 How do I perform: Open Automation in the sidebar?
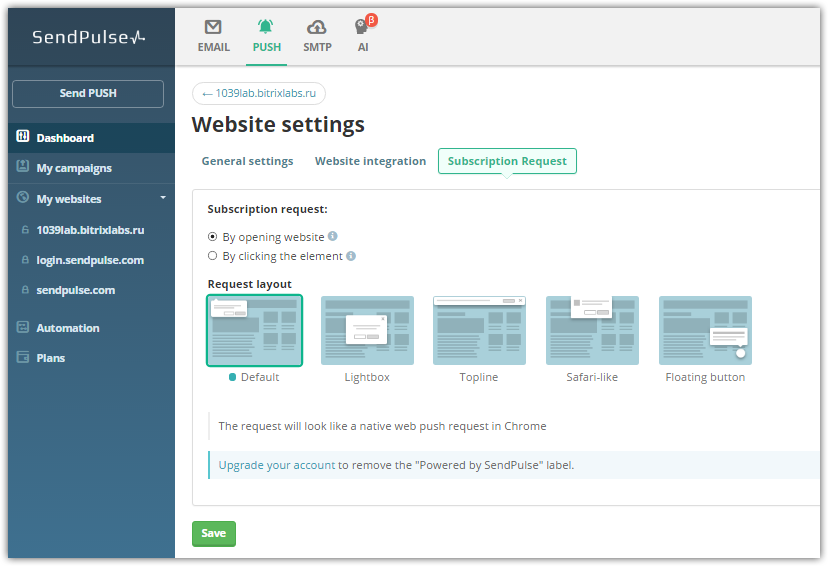coord(67,328)
